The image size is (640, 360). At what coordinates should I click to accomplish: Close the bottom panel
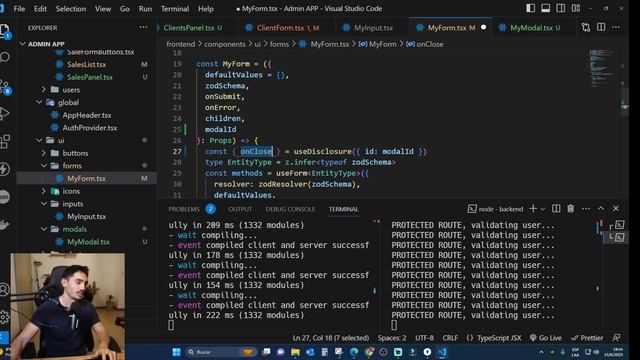616,209
